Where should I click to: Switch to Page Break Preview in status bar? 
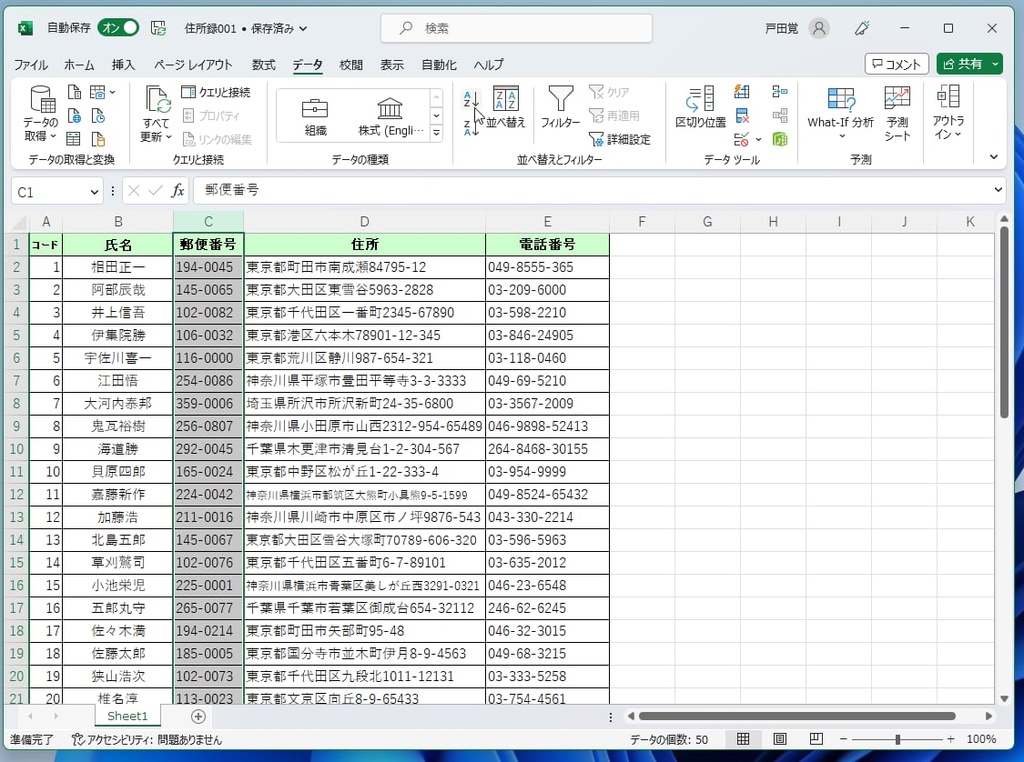click(x=816, y=739)
